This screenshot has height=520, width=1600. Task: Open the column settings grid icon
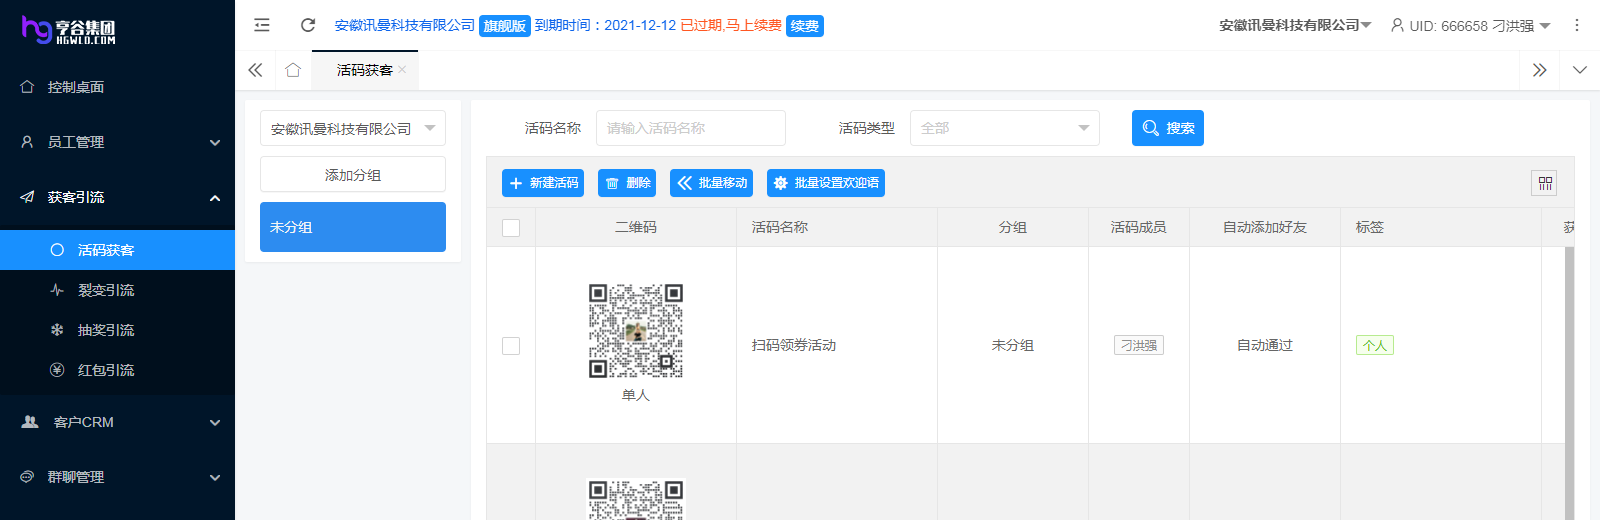(x=1545, y=183)
